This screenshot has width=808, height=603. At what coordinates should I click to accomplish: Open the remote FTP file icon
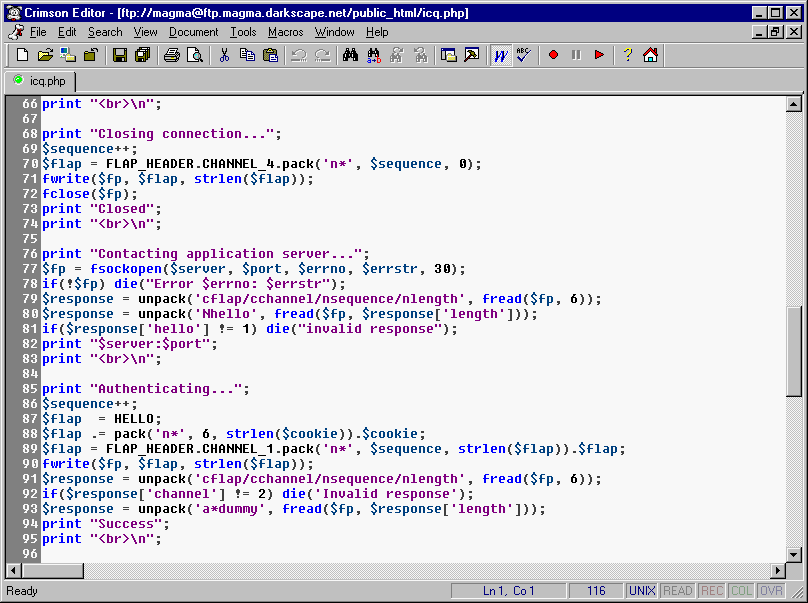point(68,55)
